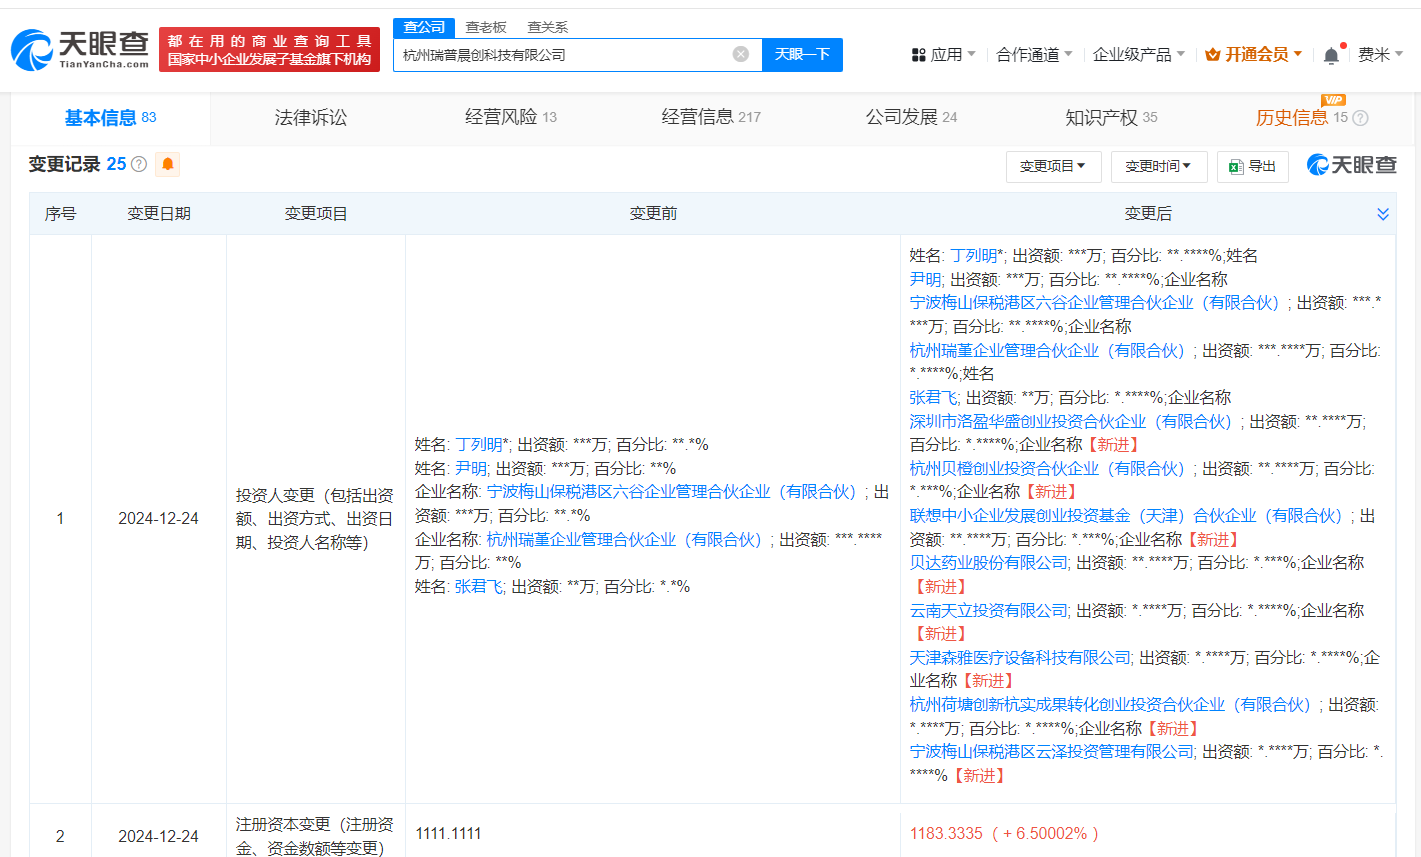Viewport: 1421px width, 857px height.
Task: Open 丁列明 link in the 变更前 column
Action: pos(479,445)
